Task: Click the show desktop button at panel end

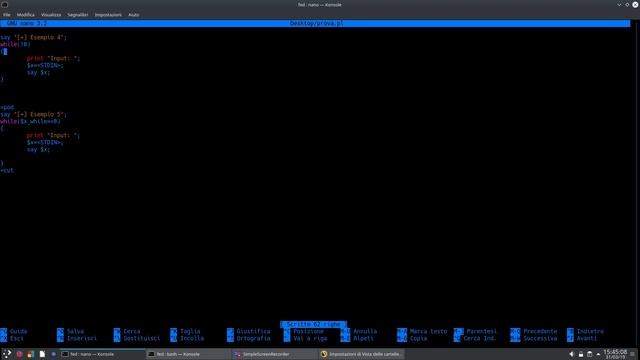Action: click(x=633, y=354)
